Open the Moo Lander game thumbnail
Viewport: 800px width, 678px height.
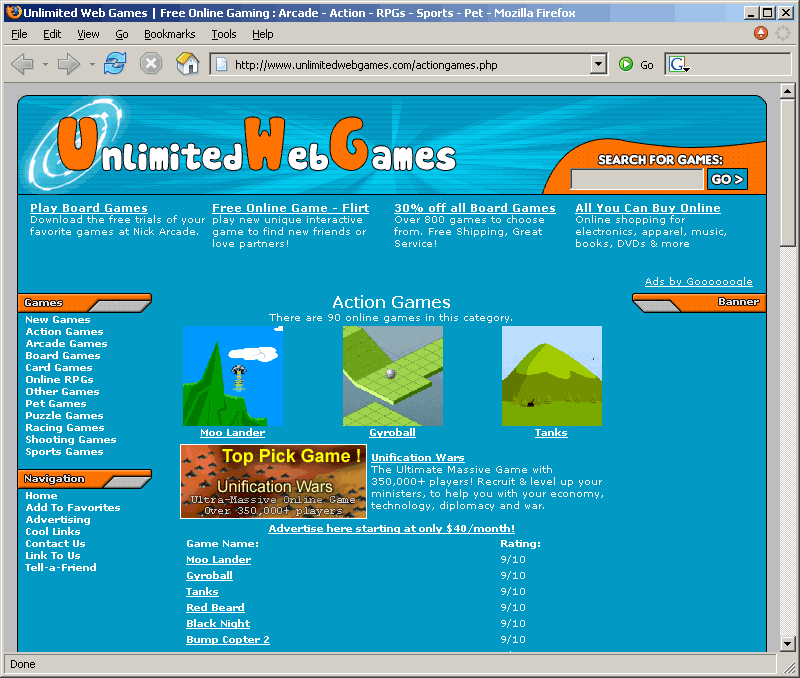(x=232, y=376)
